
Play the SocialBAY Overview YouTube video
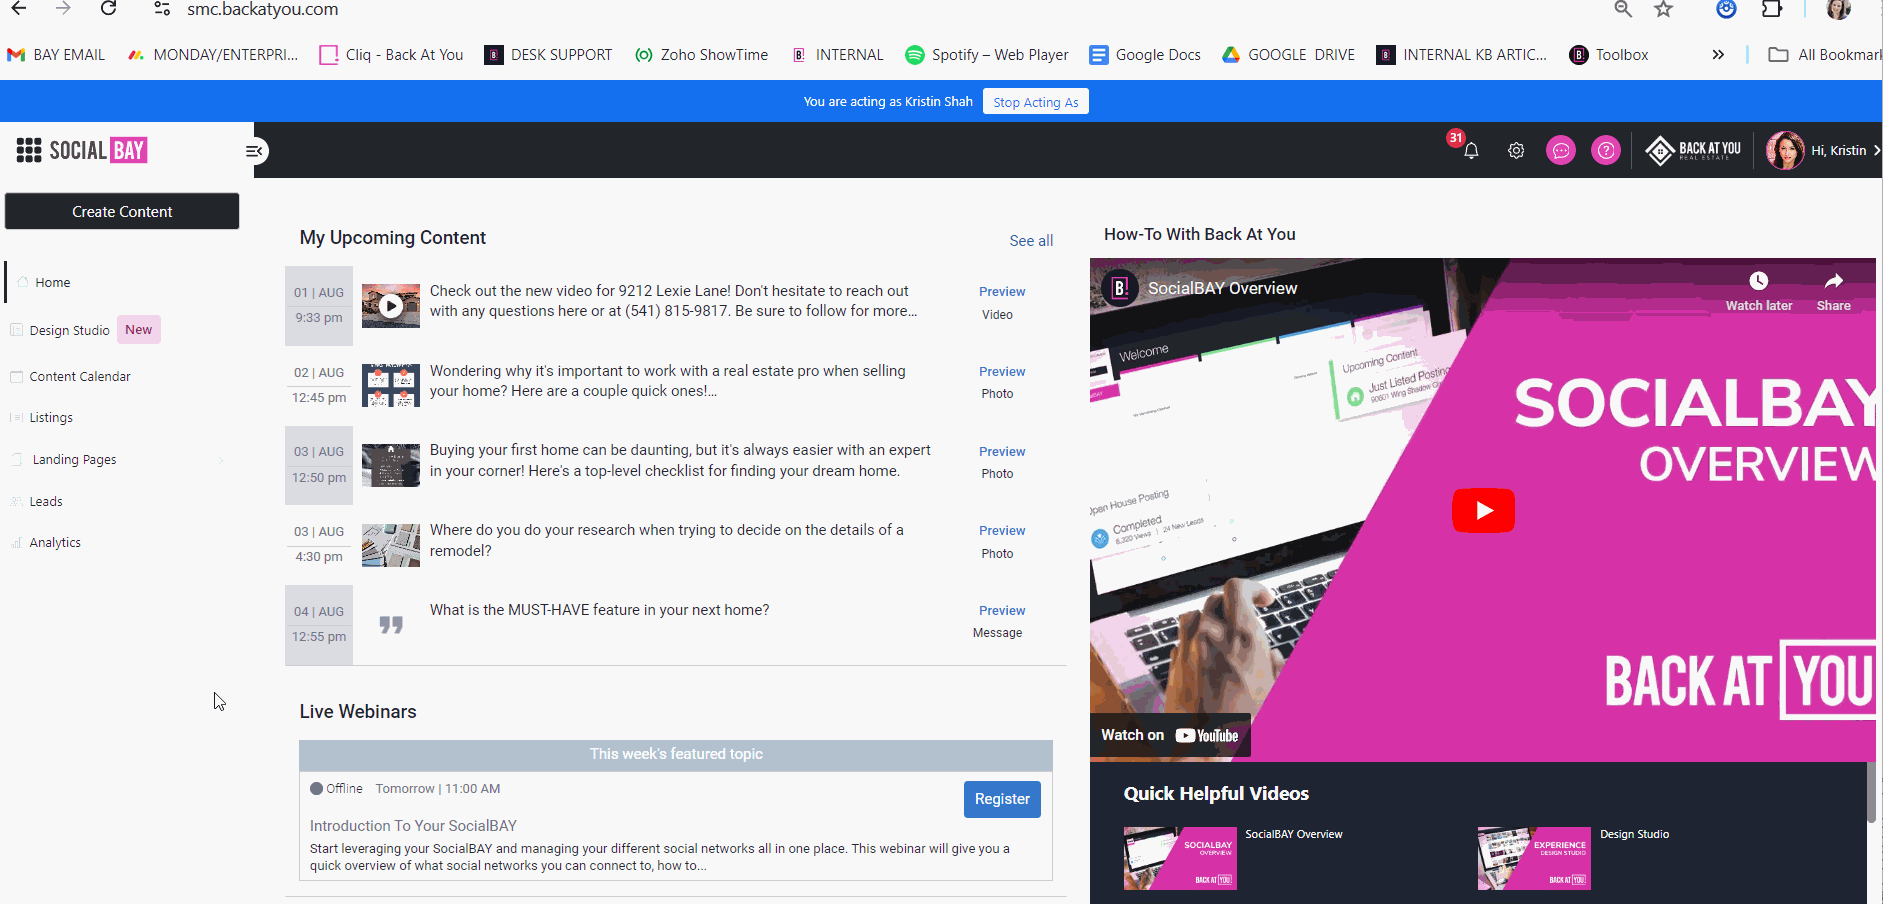click(1483, 511)
